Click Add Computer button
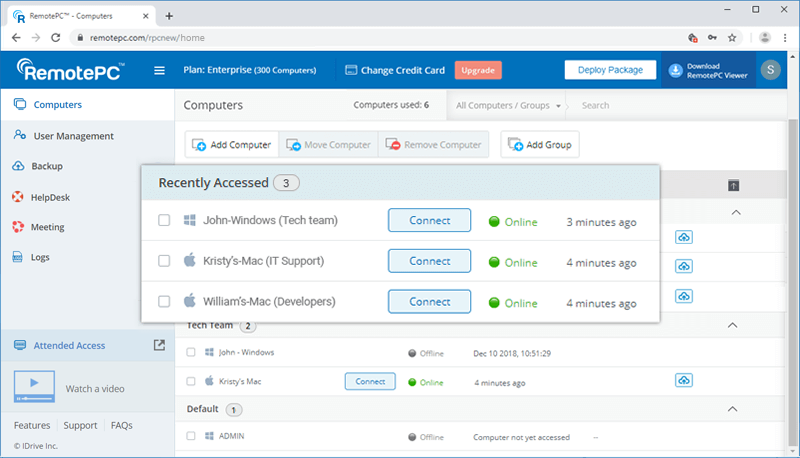The height and width of the screenshot is (458, 800). pyautogui.click(x=232, y=145)
